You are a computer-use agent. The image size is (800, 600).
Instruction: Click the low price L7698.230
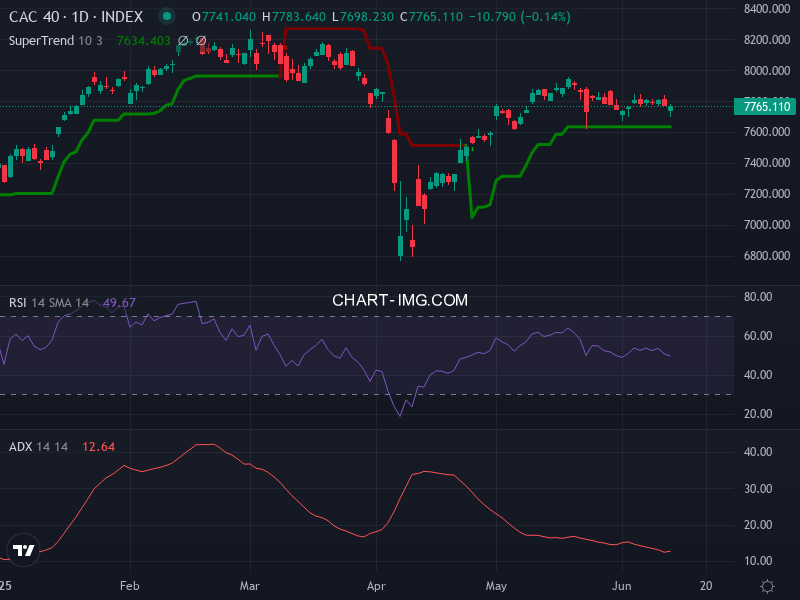(x=363, y=17)
